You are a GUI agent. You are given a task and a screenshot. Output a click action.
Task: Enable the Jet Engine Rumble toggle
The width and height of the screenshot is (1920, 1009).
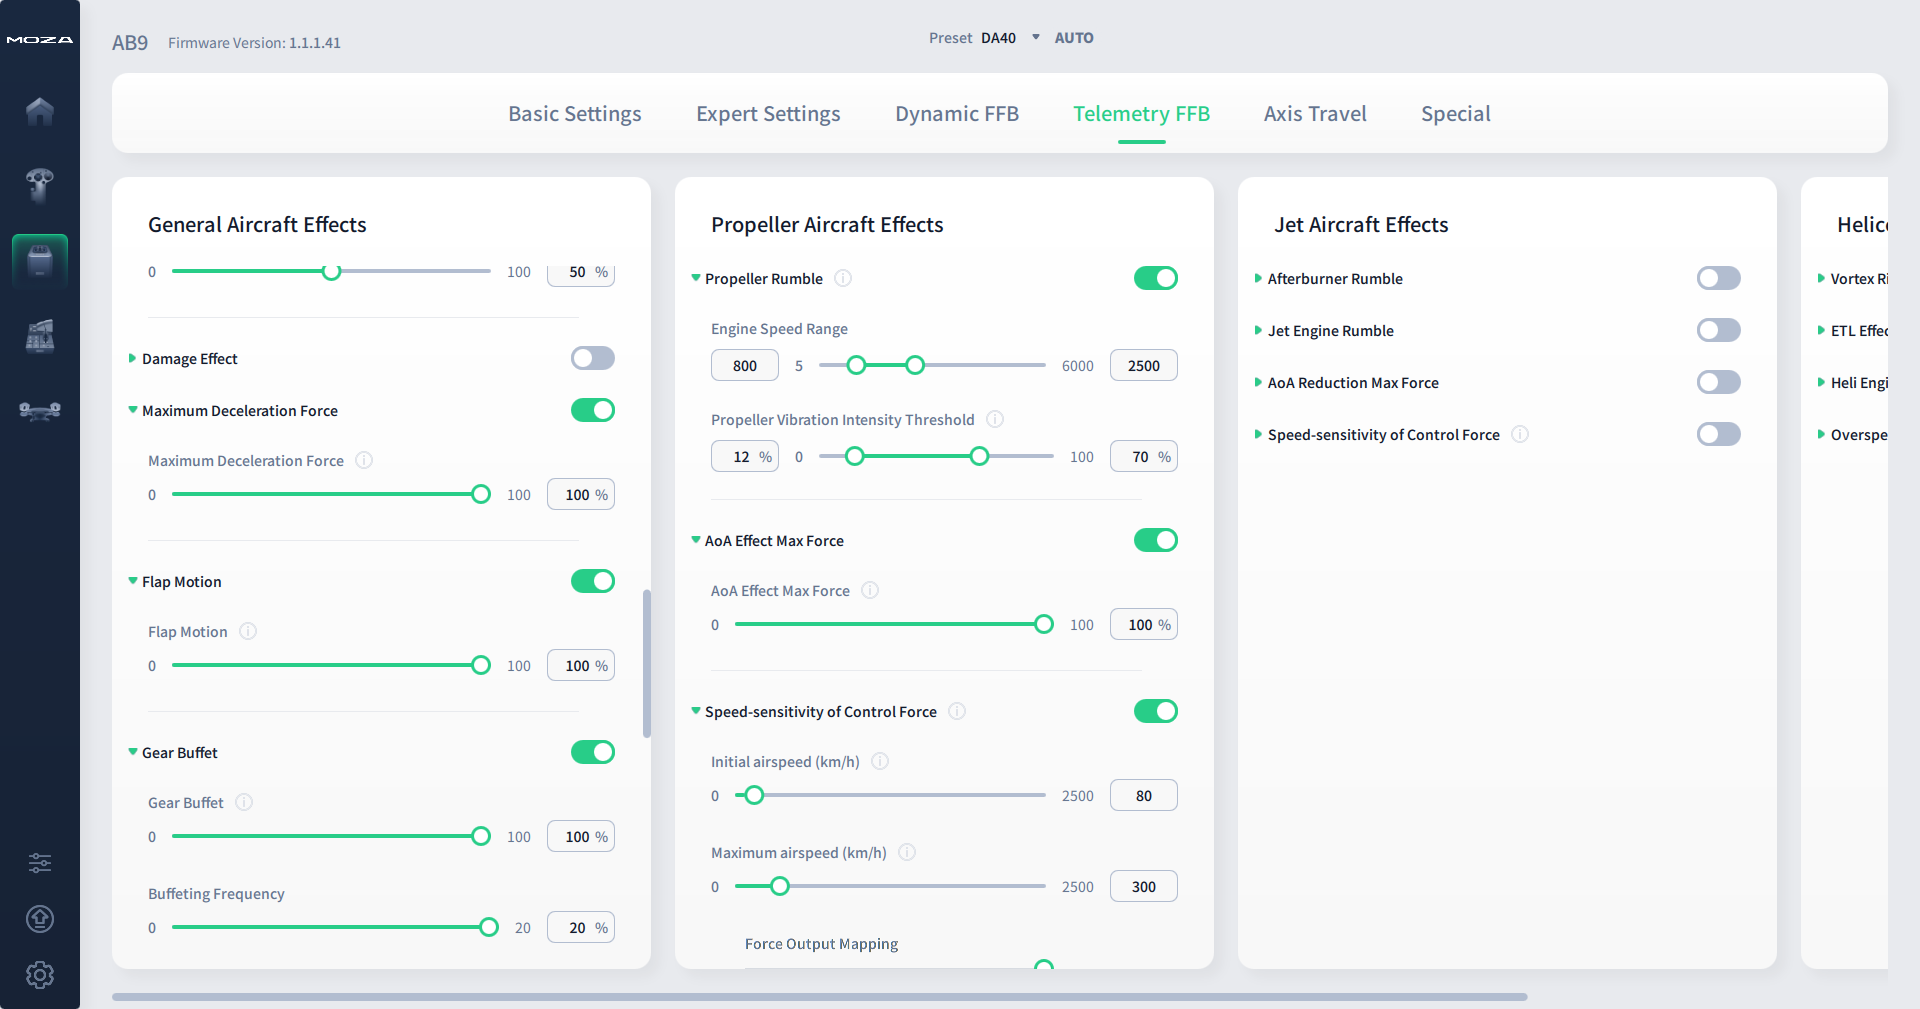[x=1719, y=330]
